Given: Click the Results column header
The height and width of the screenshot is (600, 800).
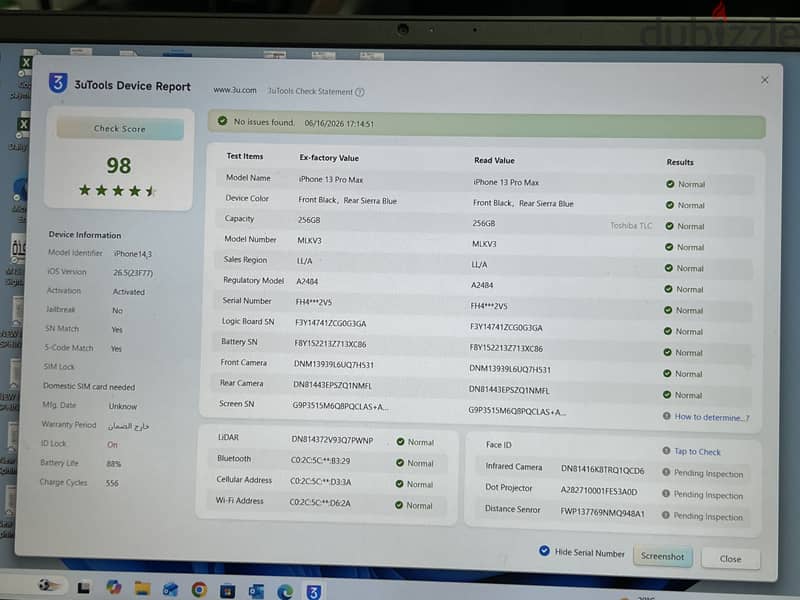Looking at the screenshot, I should coord(680,162).
